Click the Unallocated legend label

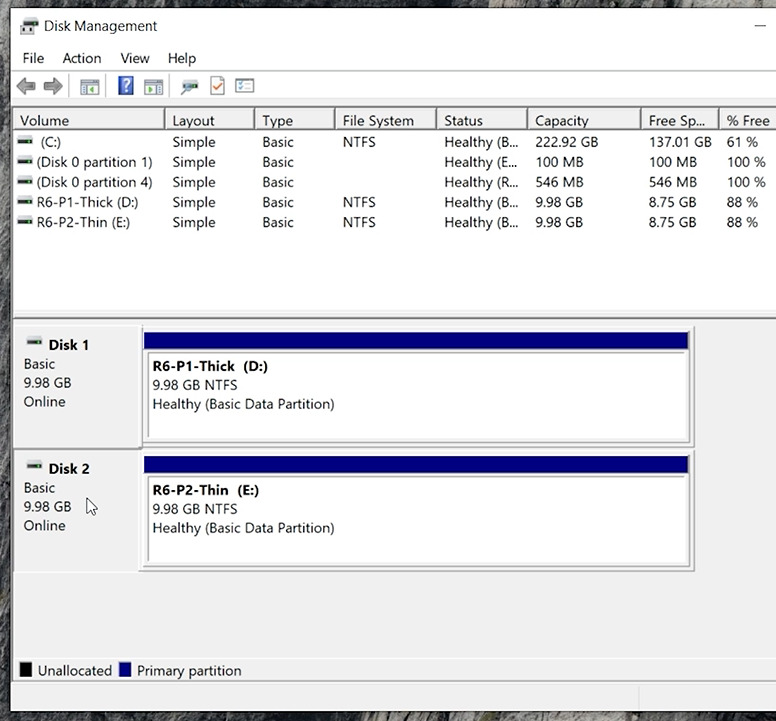coord(75,671)
